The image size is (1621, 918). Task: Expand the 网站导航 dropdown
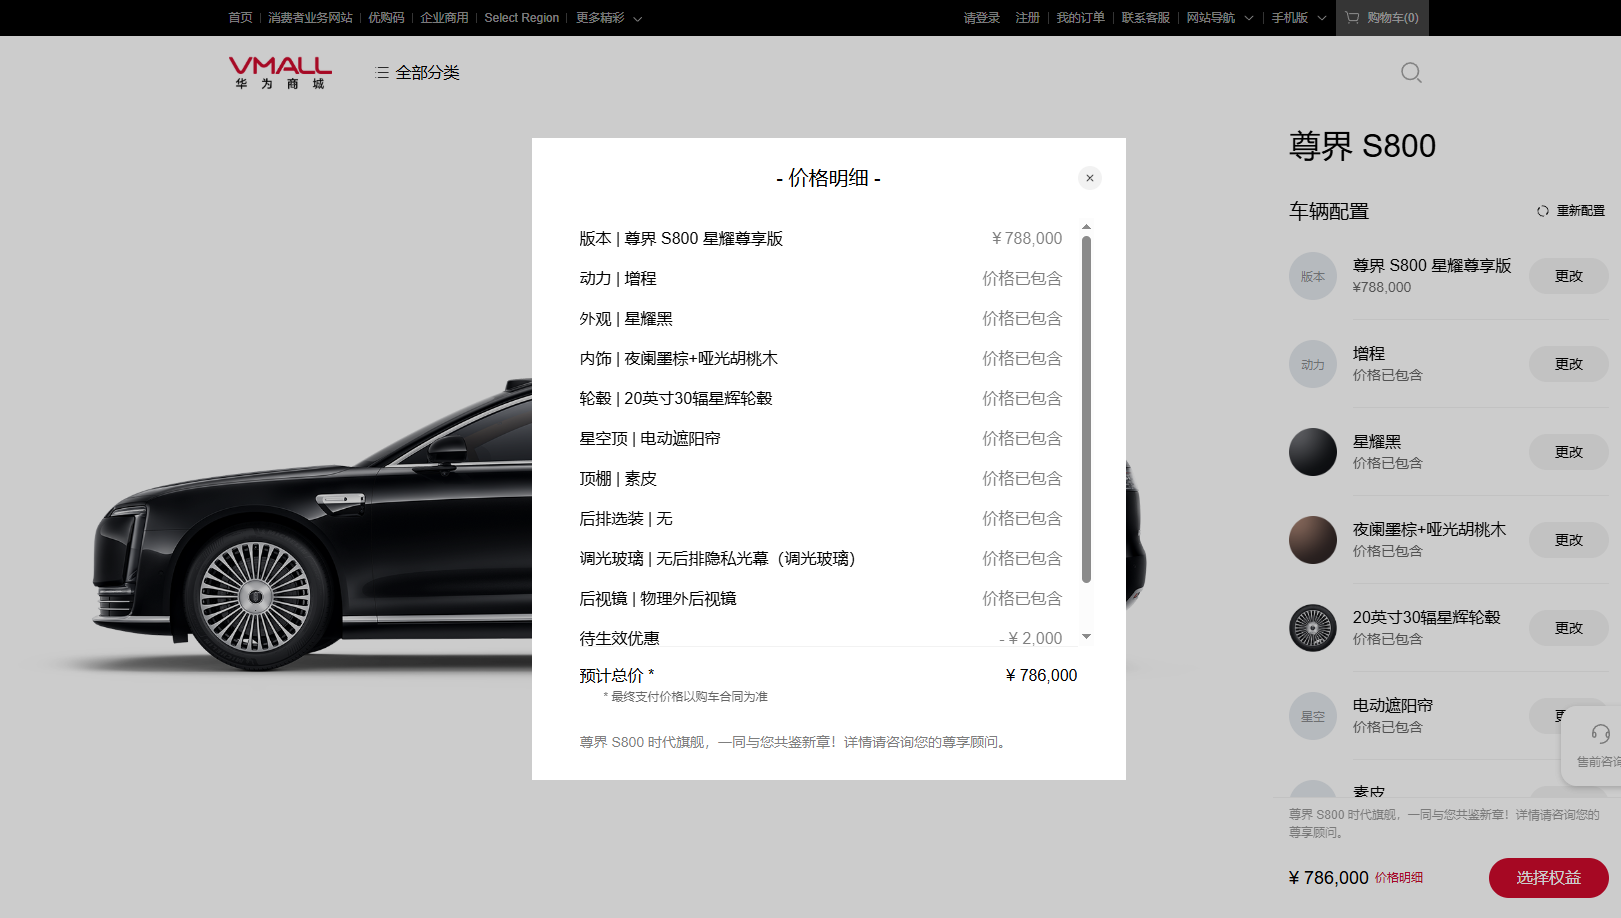point(1219,18)
